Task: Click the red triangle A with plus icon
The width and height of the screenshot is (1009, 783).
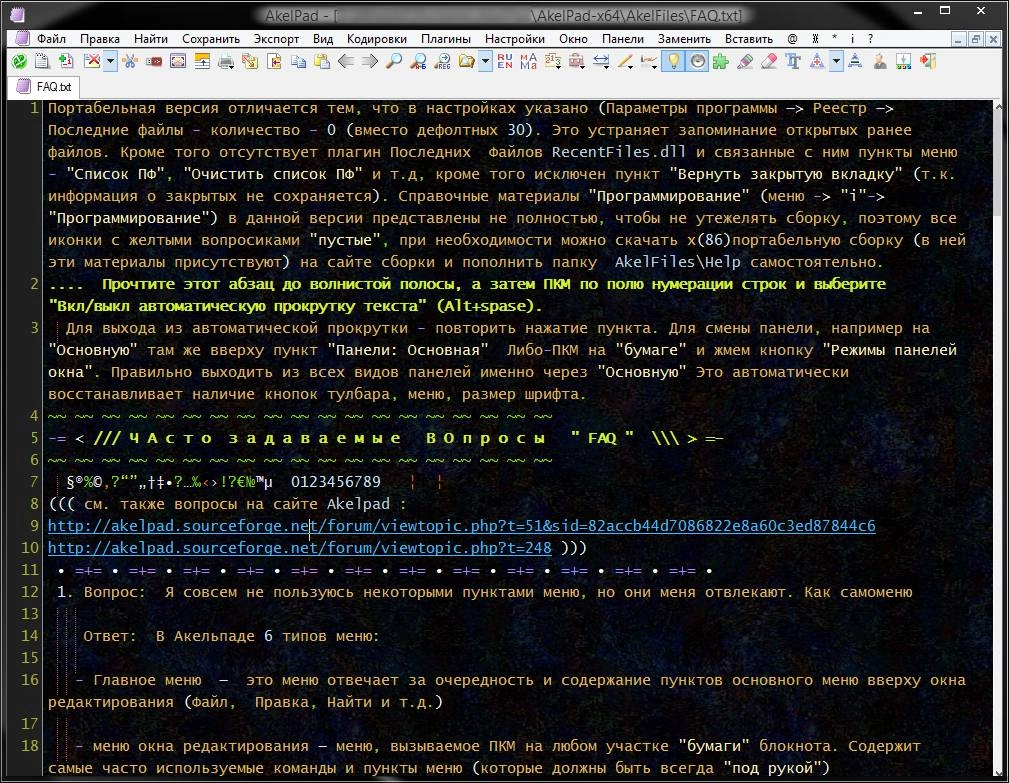Action: click(817, 61)
